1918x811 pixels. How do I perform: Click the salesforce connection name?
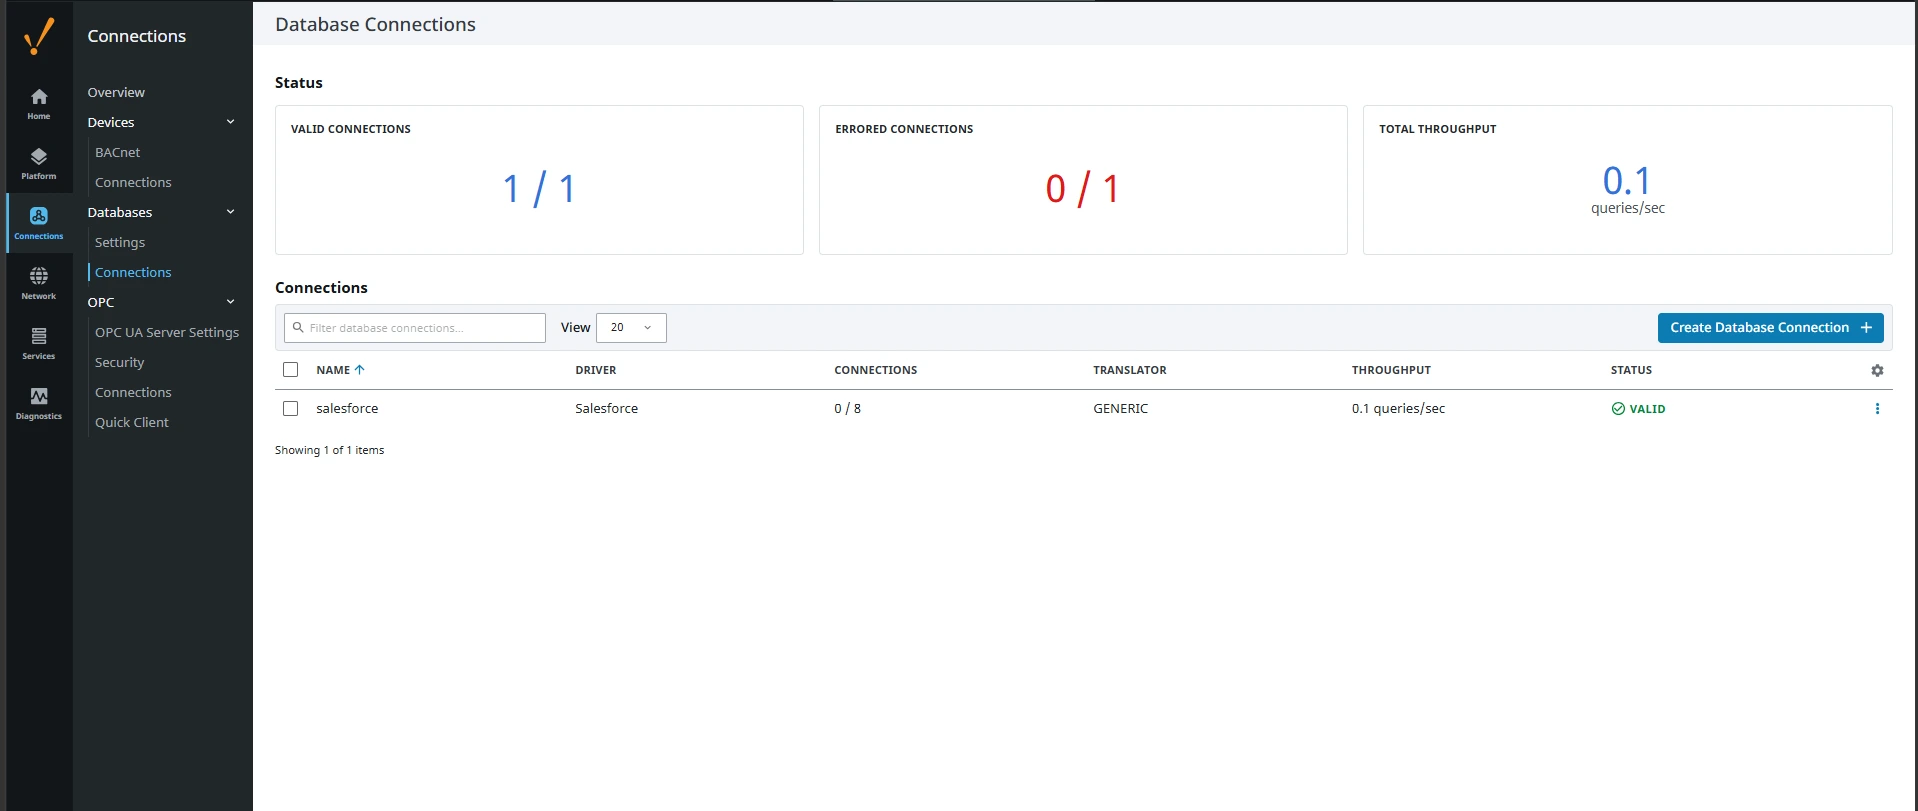[x=347, y=408]
